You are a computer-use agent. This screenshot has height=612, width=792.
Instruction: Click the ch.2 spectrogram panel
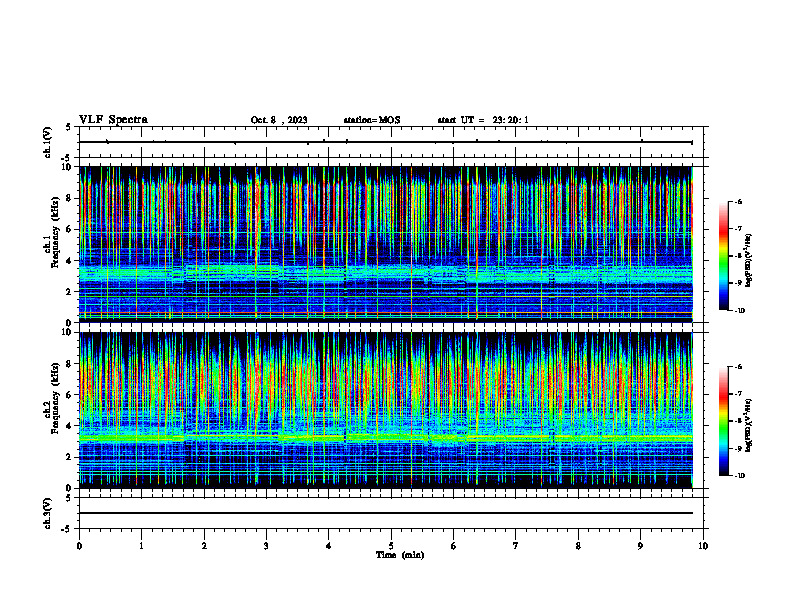[x=386, y=410]
